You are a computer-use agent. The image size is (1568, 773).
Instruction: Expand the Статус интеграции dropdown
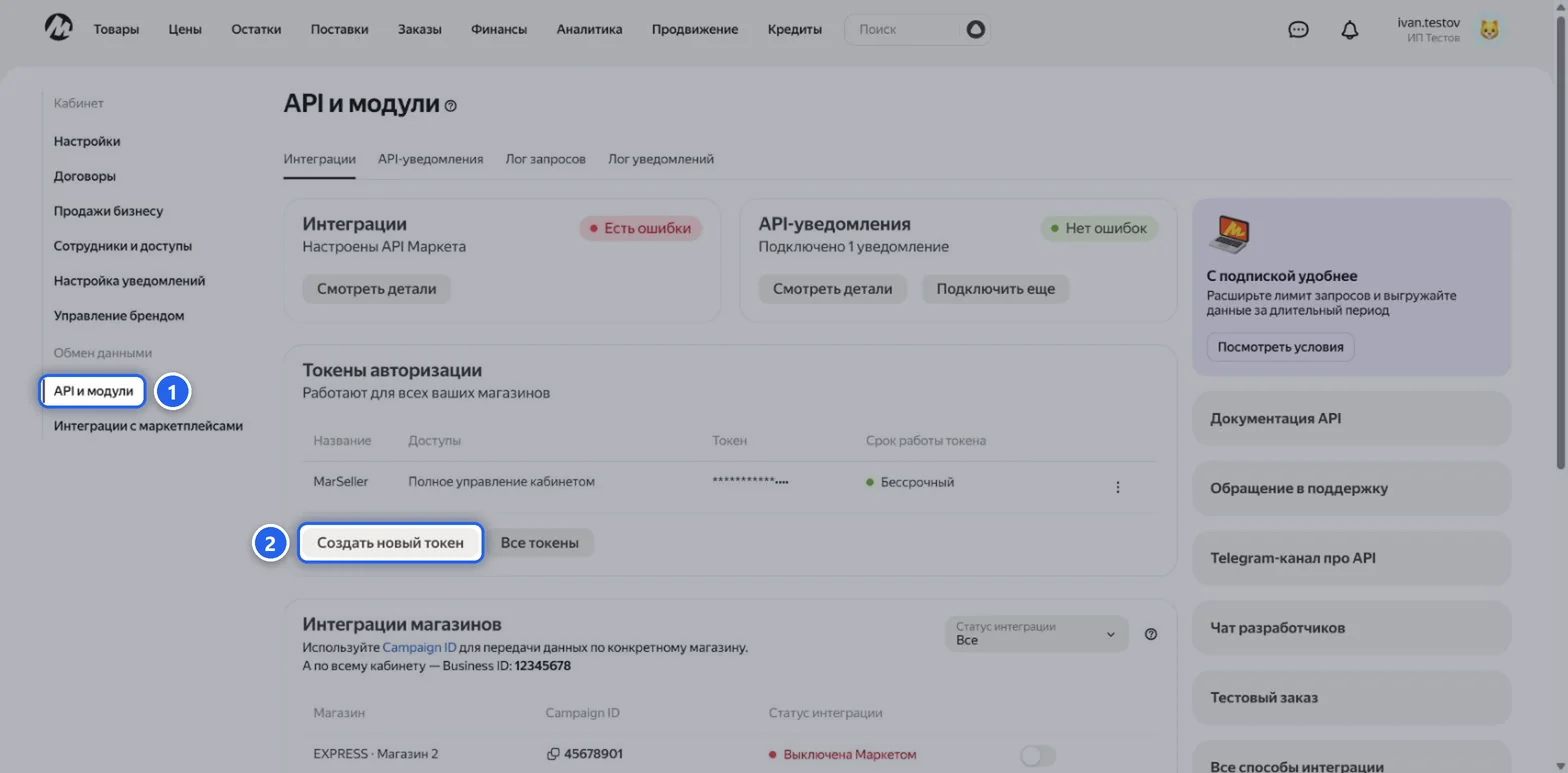pos(1036,634)
